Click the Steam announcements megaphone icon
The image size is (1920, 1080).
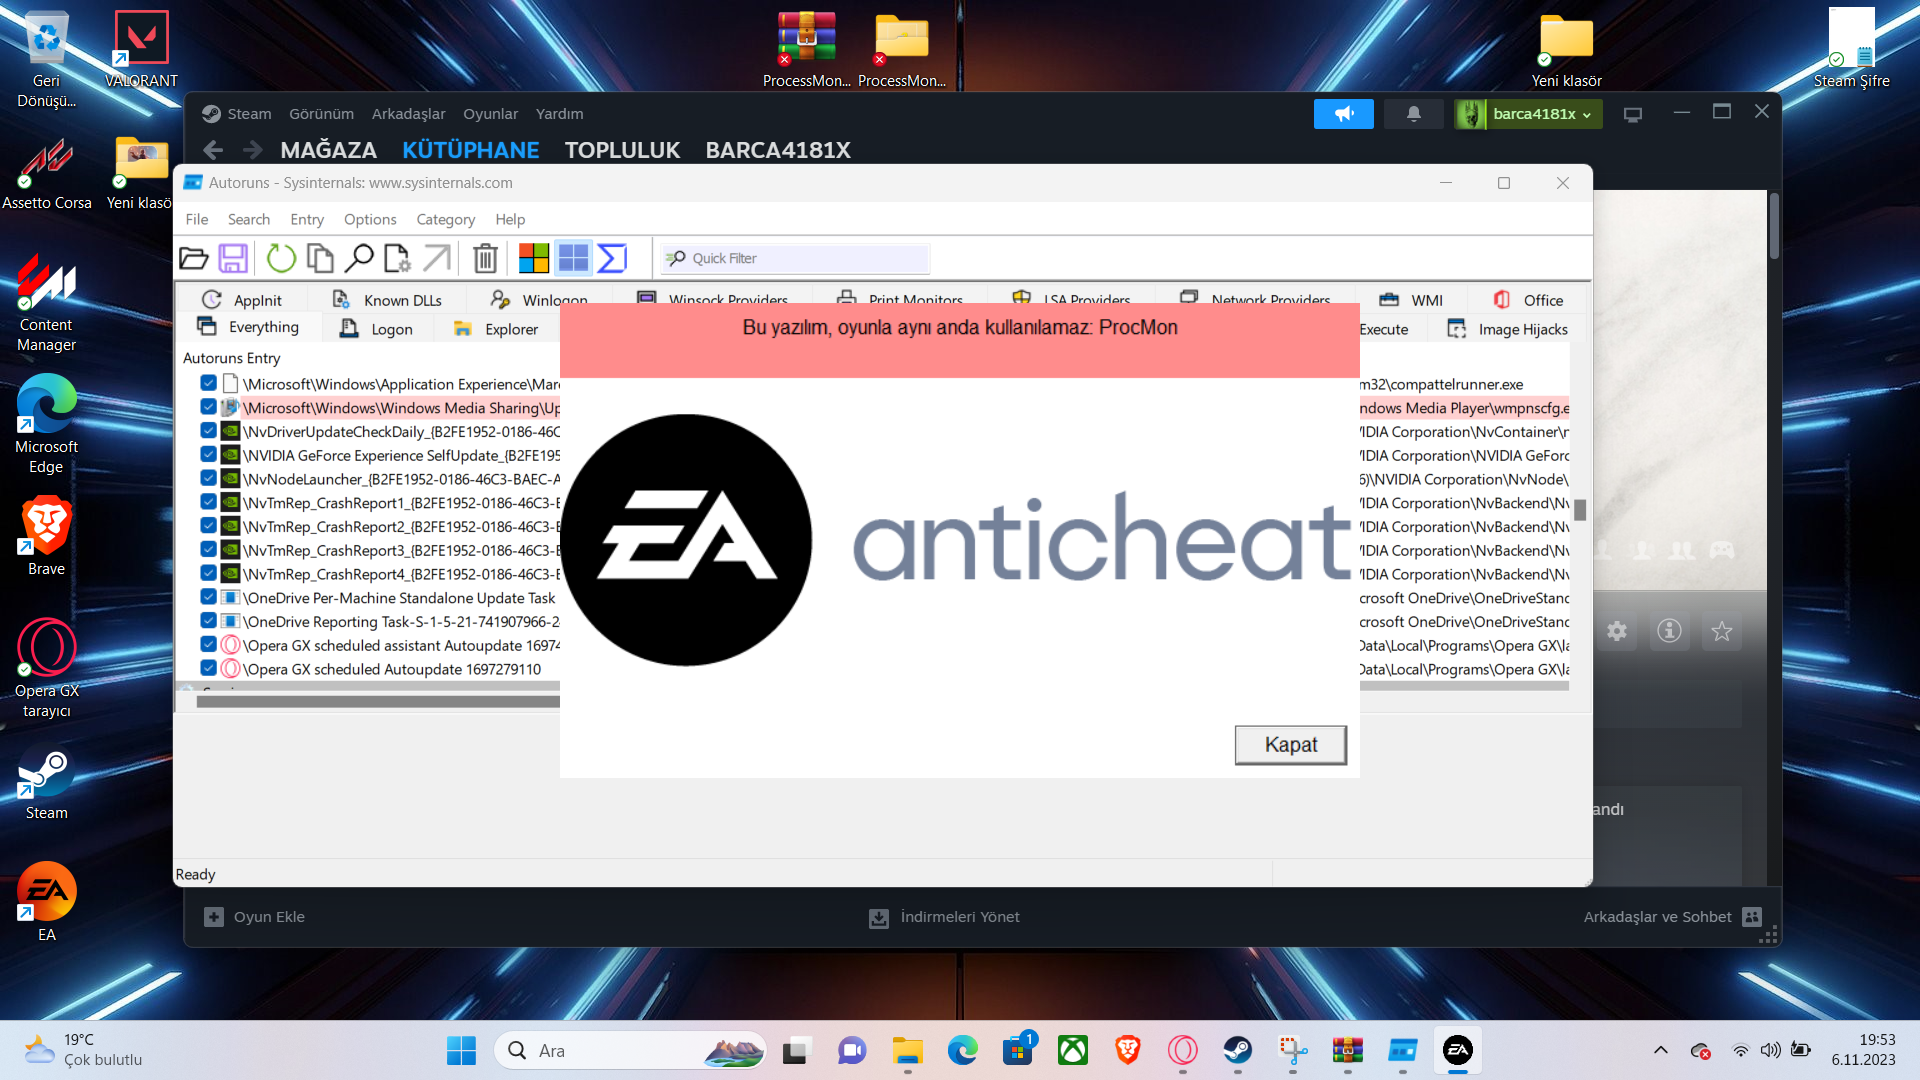[x=1343, y=114]
